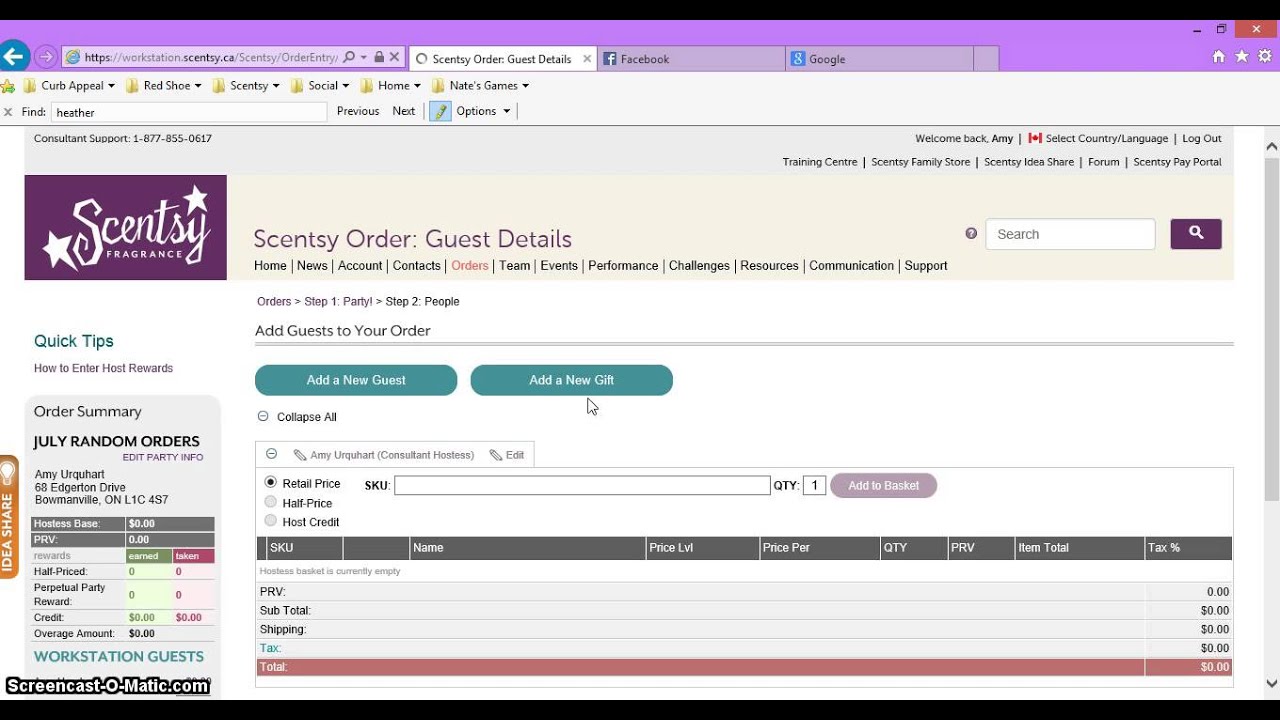The width and height of the screenshot is (1280, 720).
Task: Click the Log Out link
Action: [x=1202, y=138]
